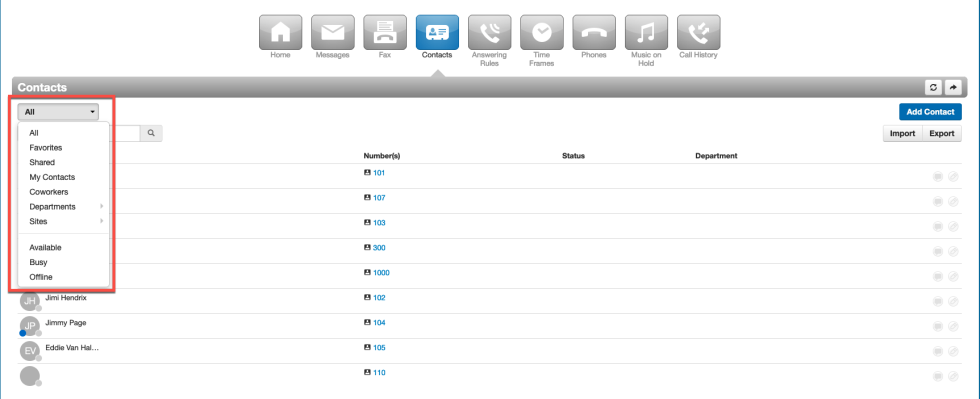This screenshot has width=980, height=399.
Task: Click the Export button
Action: point(942,133)
